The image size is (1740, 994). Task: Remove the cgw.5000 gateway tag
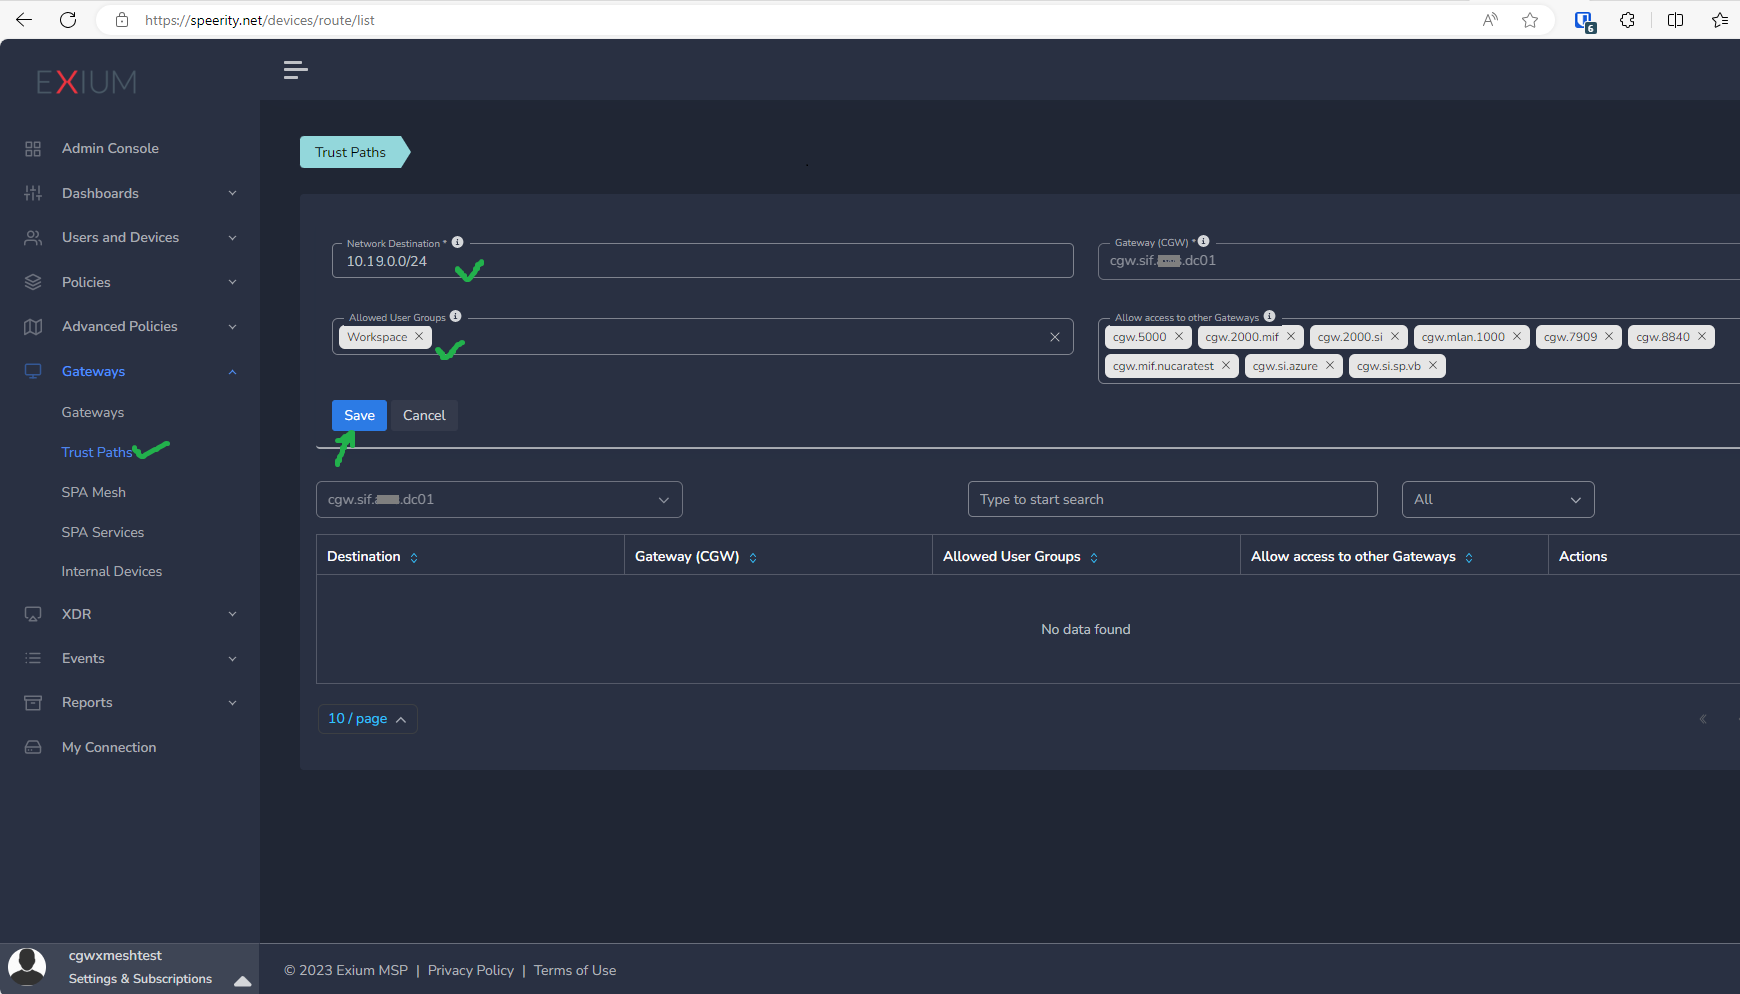[1180, 337]
